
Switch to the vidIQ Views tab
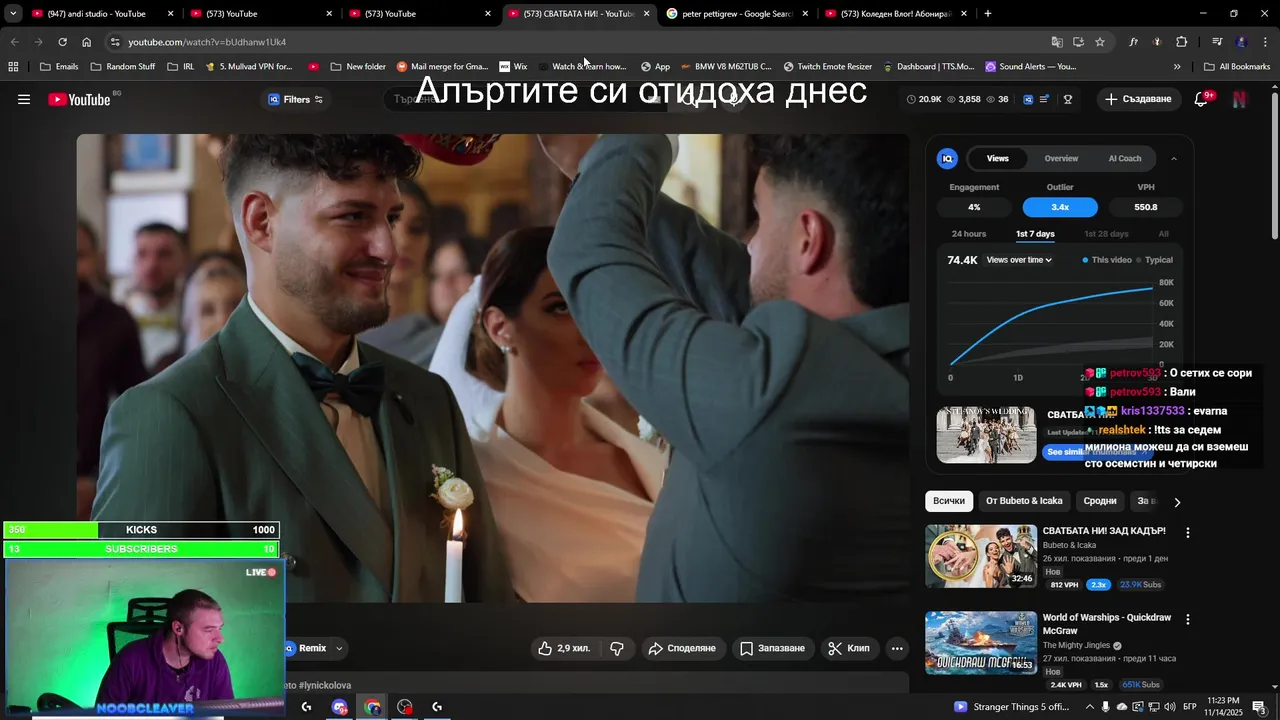(998, 158)
